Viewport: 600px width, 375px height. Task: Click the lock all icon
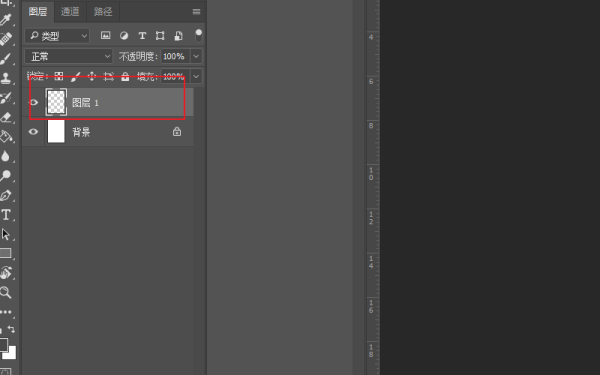125,77
